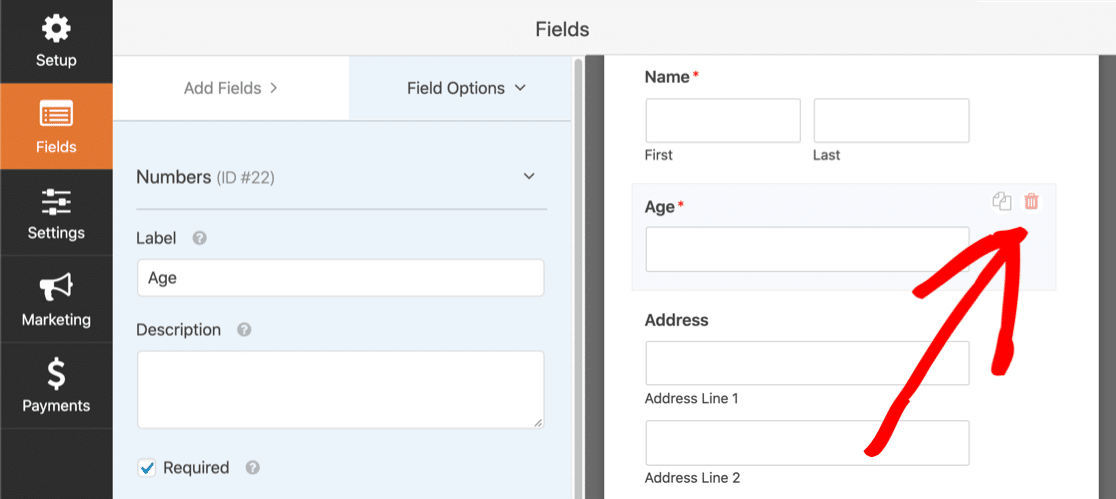This screenshot has width=1116, height=499.
Task: Uncheck the Required checkbox
Action: tap(147, 467)
